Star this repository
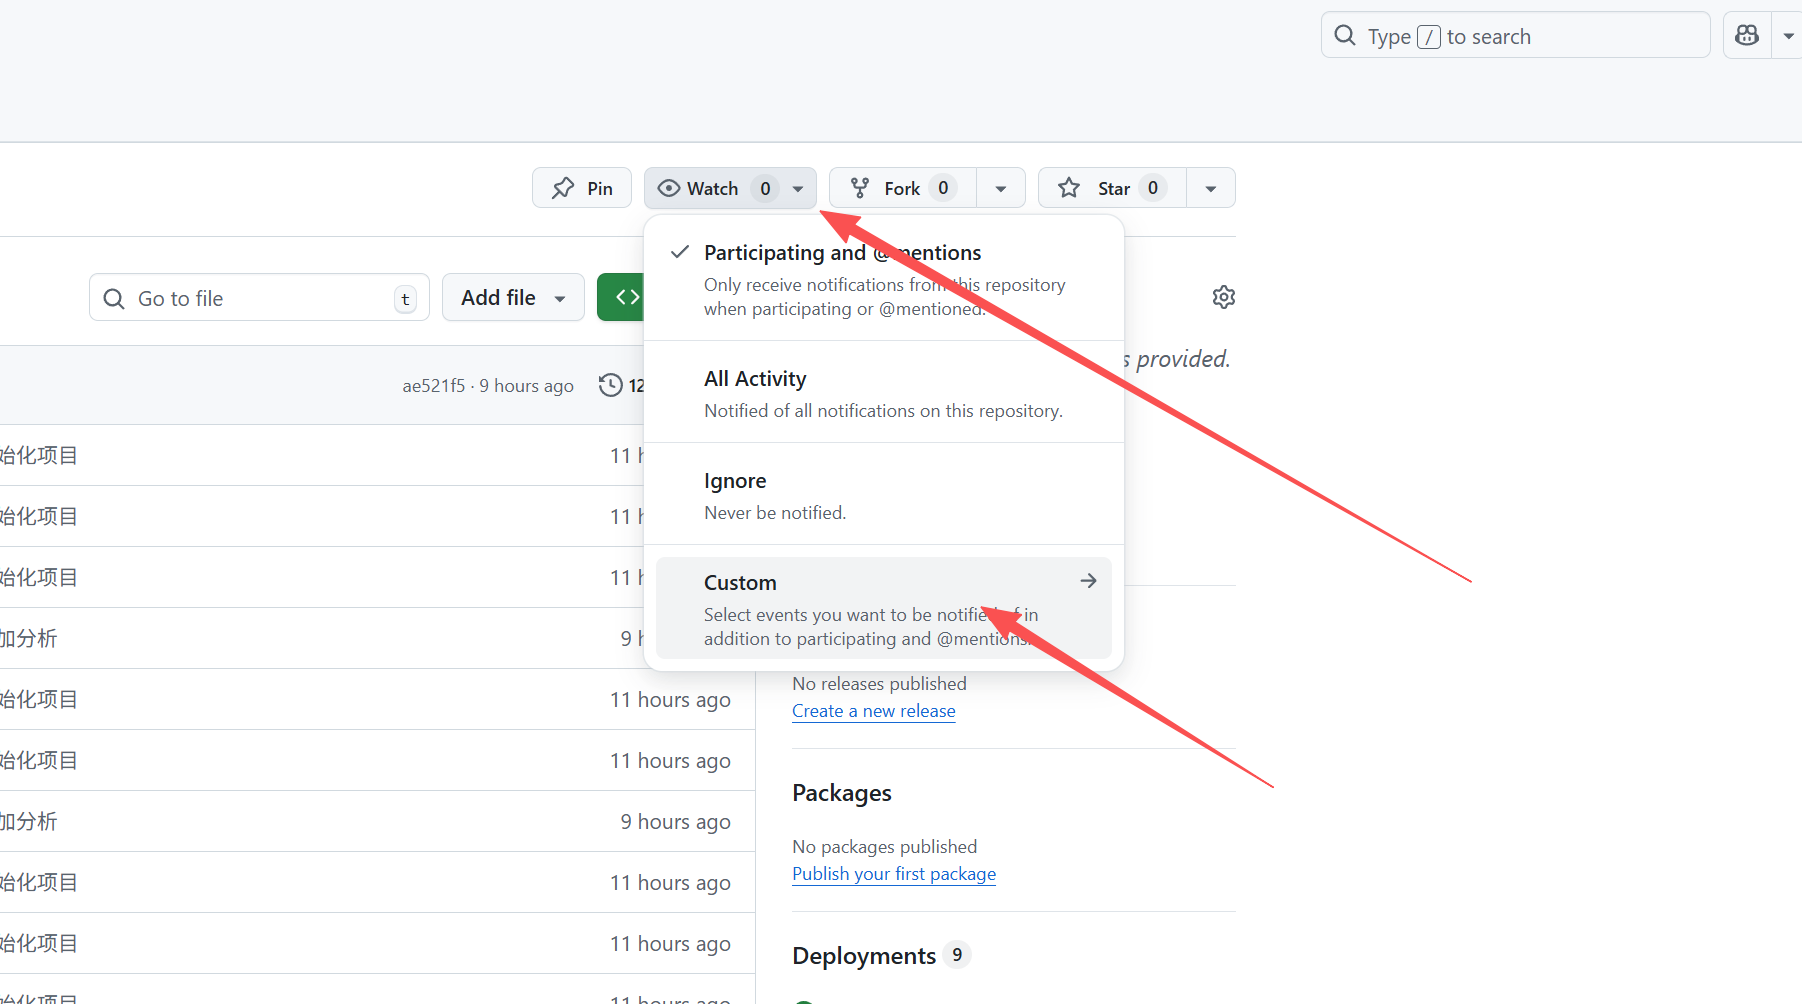 tap(1112, 188)
